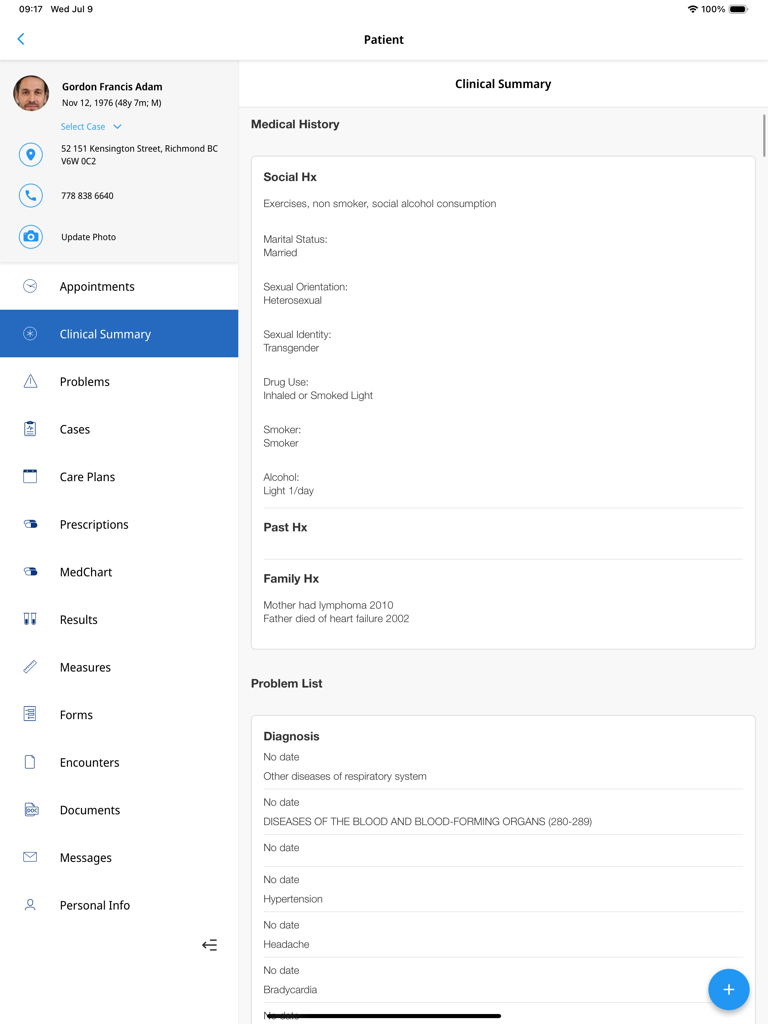Tap the phone number 778 838 6640
This screenshot has height=1024, width=768.
87,196
